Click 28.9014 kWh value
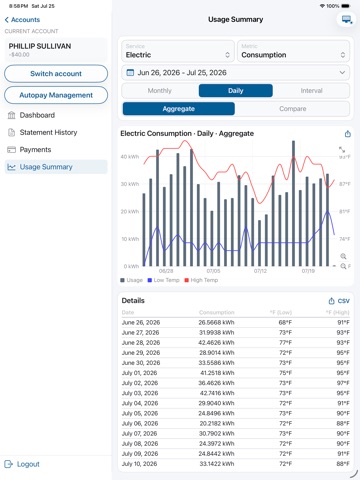 coord(216,353)
